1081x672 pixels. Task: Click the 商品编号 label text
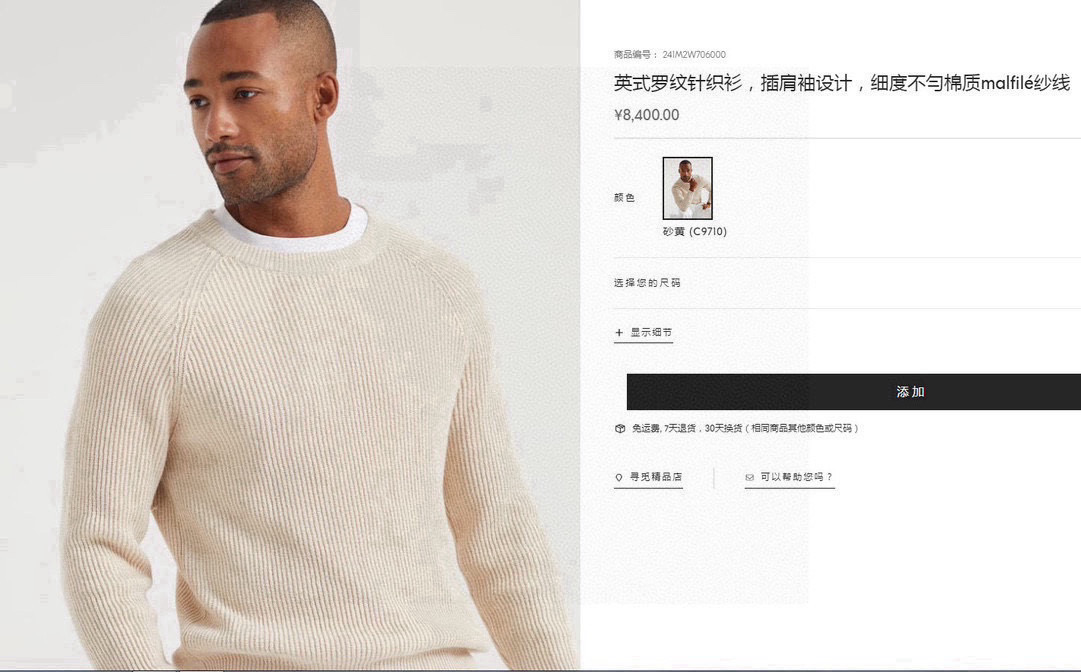pyautogui.click(x=635, y=54)
